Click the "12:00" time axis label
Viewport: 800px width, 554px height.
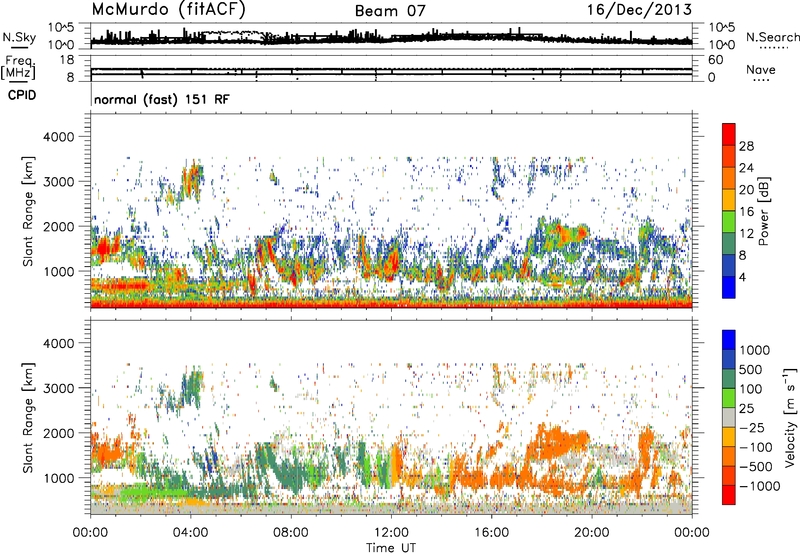pos(391,533)
